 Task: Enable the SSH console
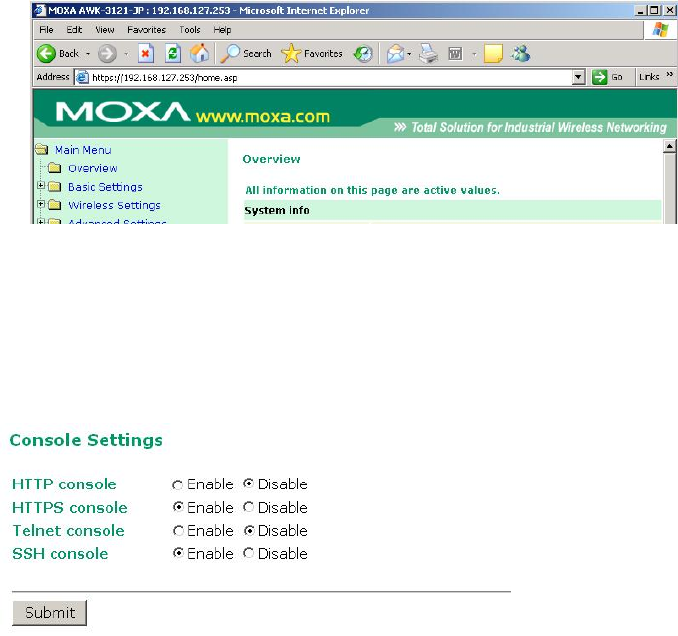tap(178, 553)
